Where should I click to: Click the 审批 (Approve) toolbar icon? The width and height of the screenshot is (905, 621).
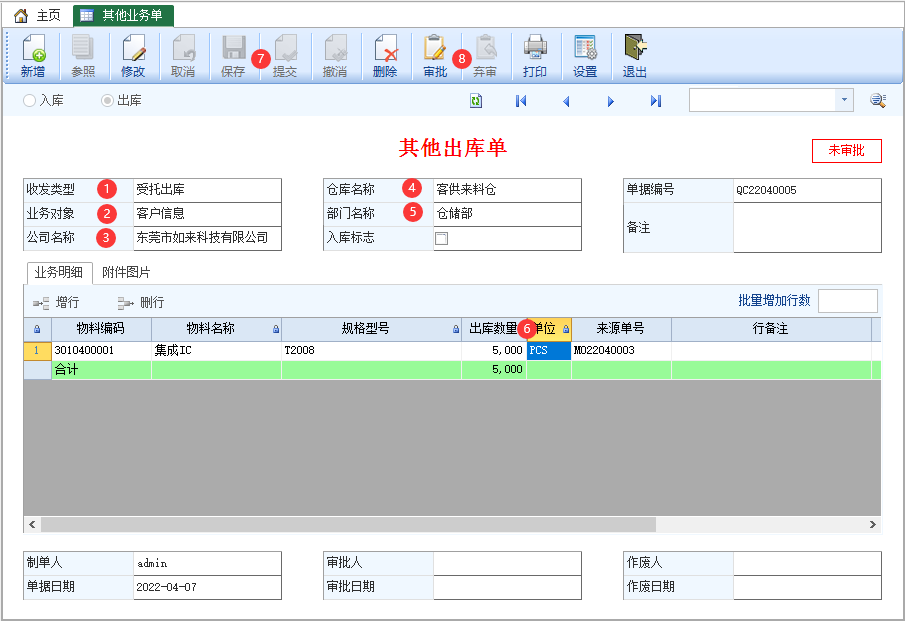point(435,55)
